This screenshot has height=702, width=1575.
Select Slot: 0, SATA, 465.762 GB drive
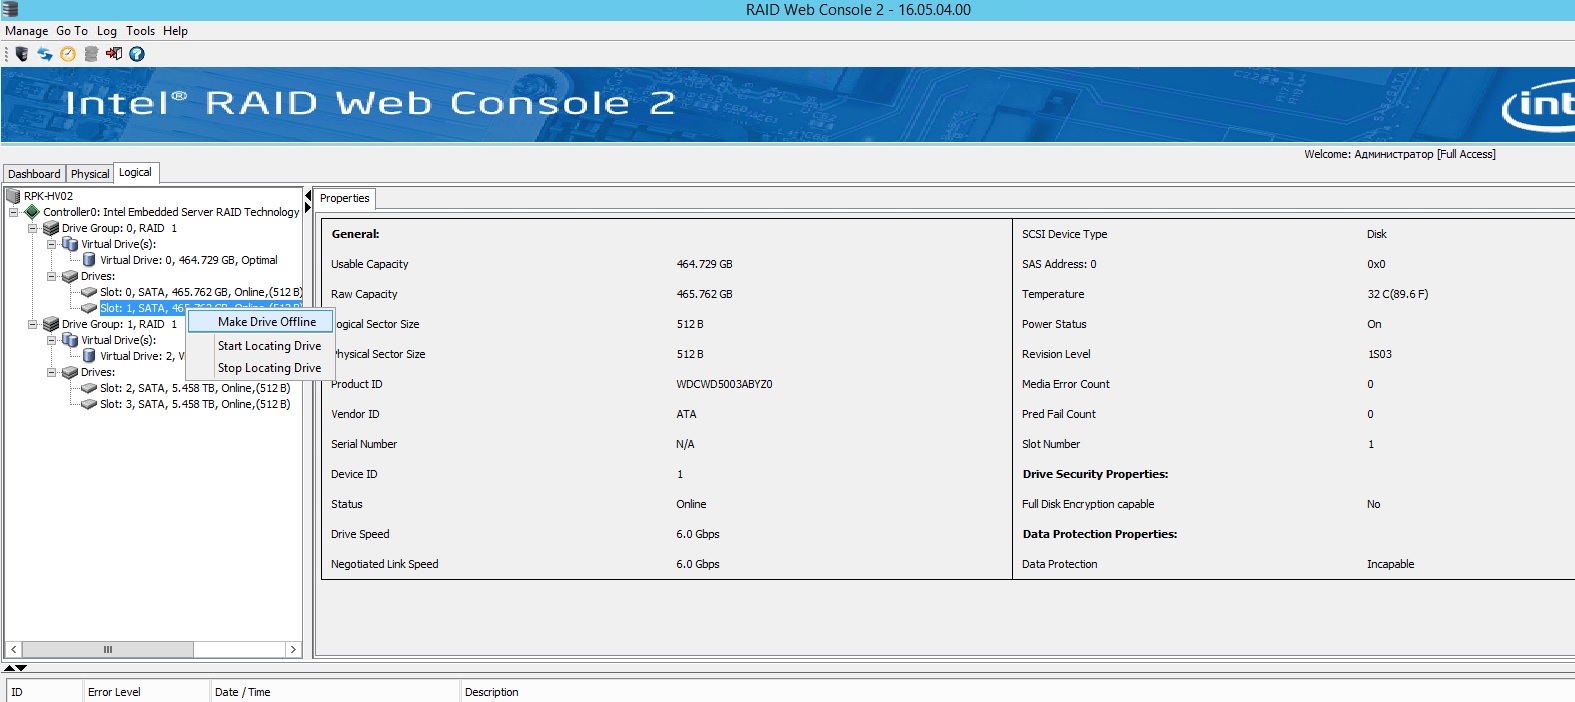[200, 292]
